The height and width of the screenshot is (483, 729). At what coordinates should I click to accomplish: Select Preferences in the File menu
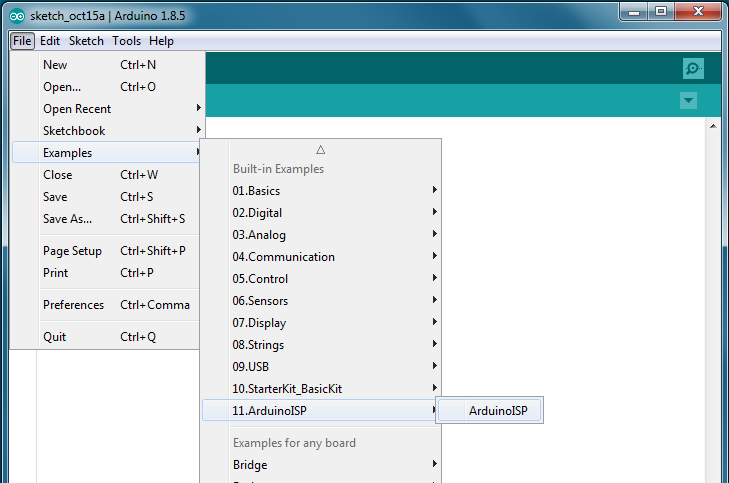click(x=73, y=305)
